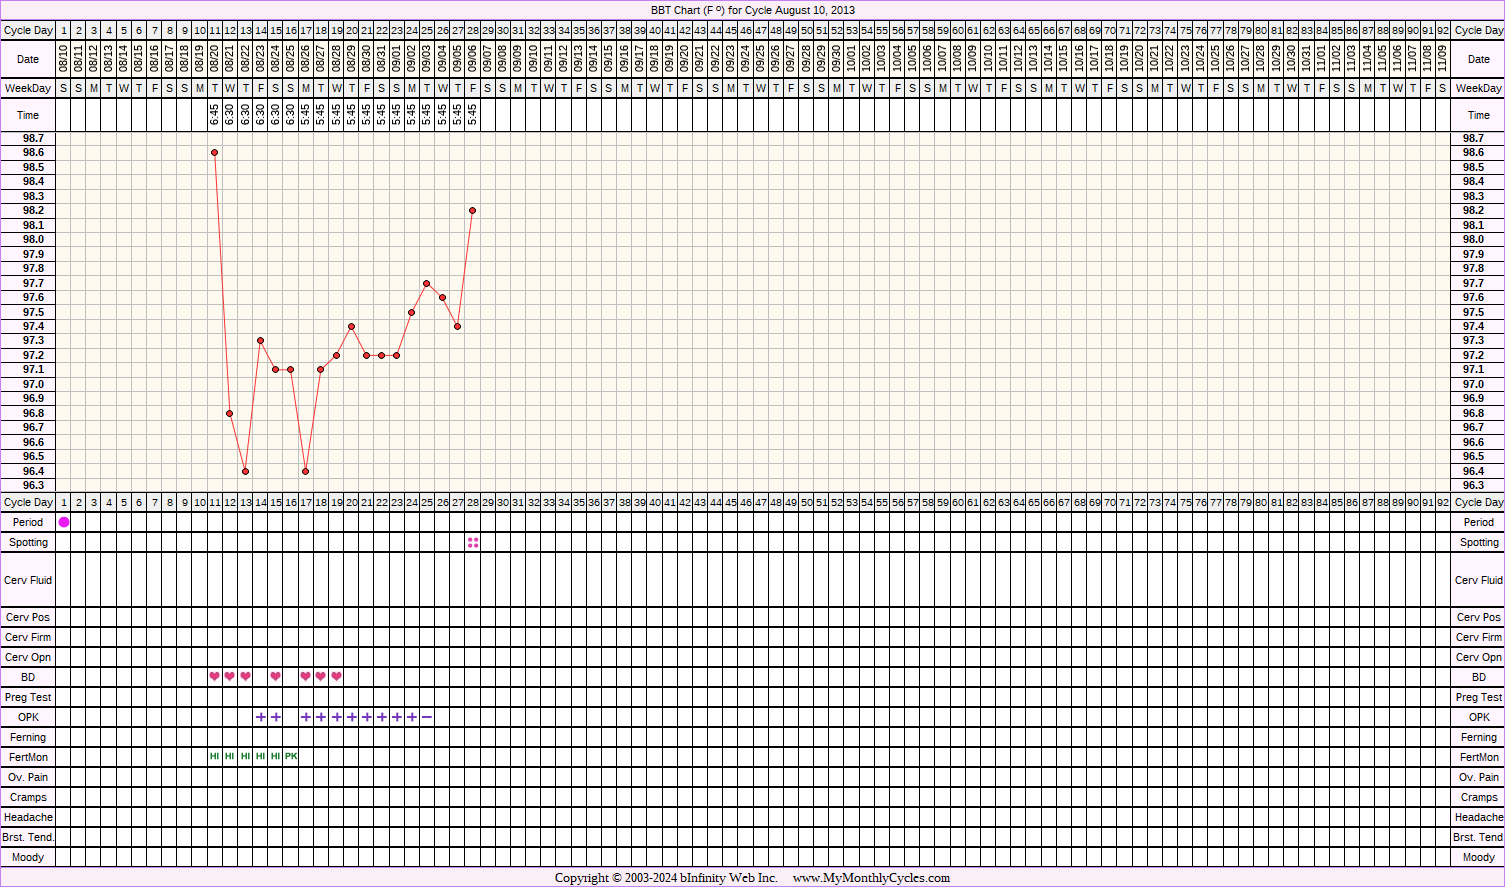
Task: Select the 97.3 temperature point on day 14
Action: (260, 340)
